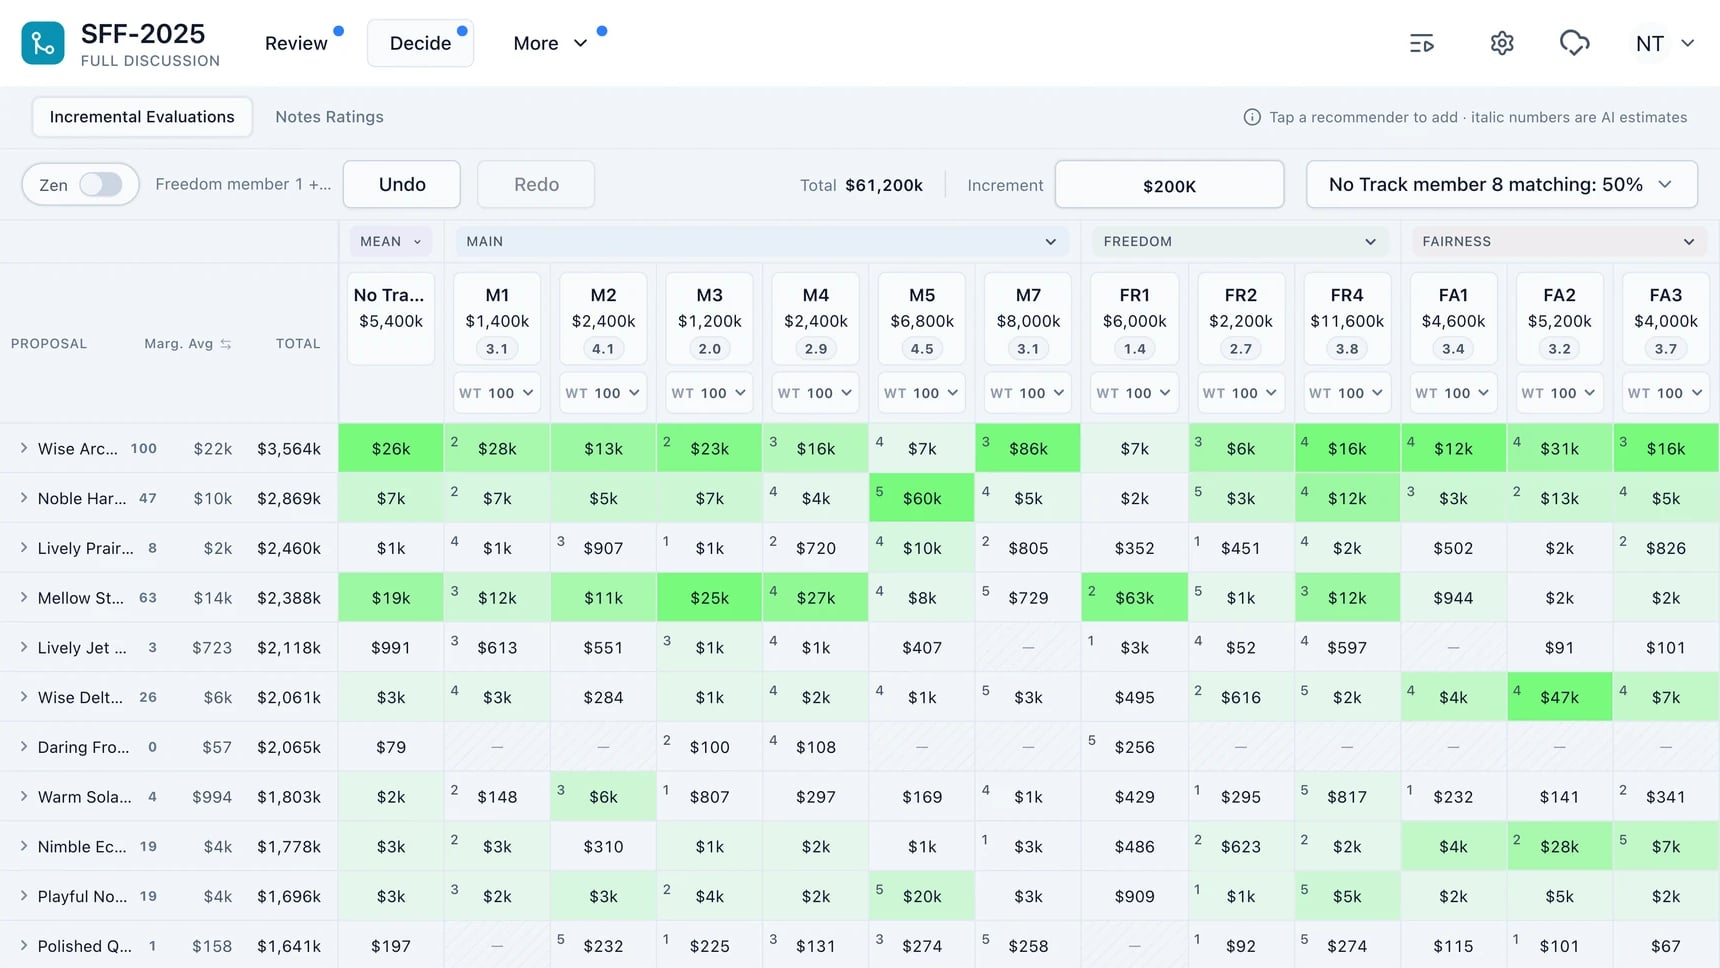Expand the Wise Arc... proposal row
1720x968 pixels.
point(24,448)
